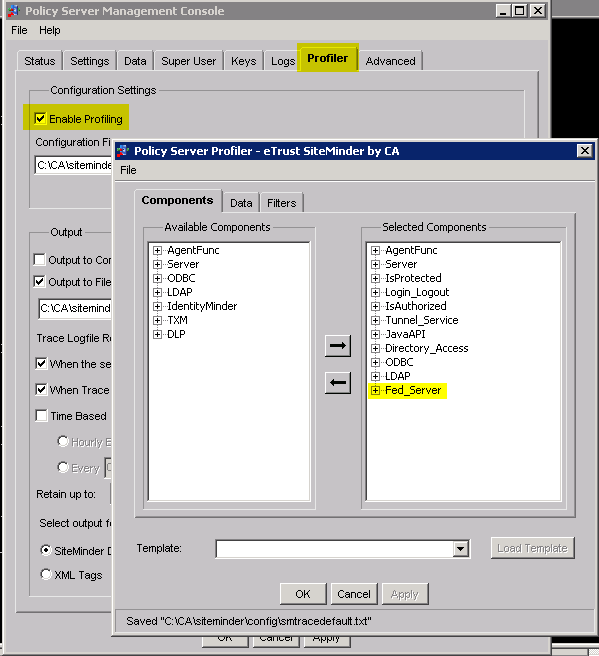
Task: Minimize the Policy Server Management Console window
Action: pos(503,10)
